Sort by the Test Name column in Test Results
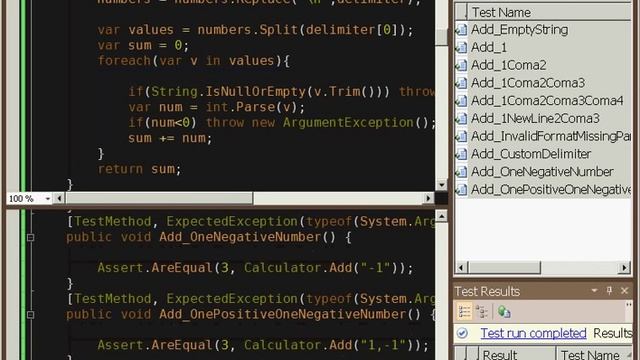 pyautogui.click(x=594, y=354)
